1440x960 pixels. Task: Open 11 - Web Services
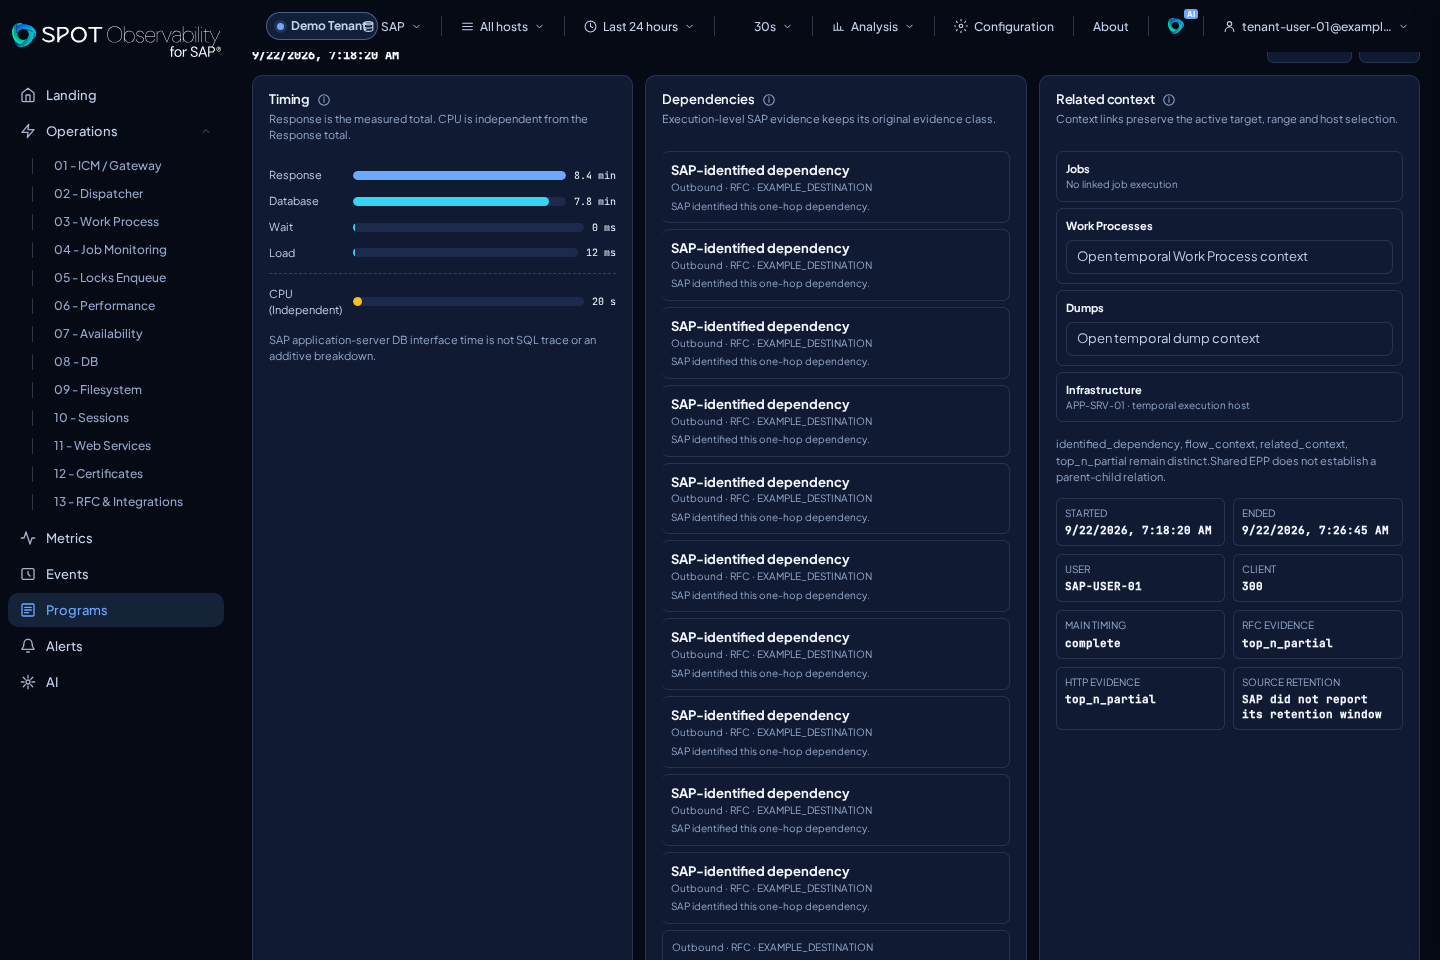(103, 446)
